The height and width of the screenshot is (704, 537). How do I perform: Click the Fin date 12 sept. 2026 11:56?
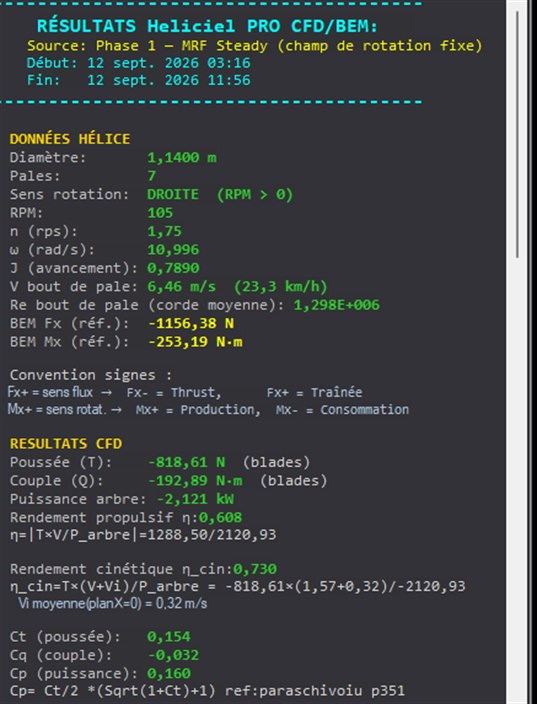point(169,80)
